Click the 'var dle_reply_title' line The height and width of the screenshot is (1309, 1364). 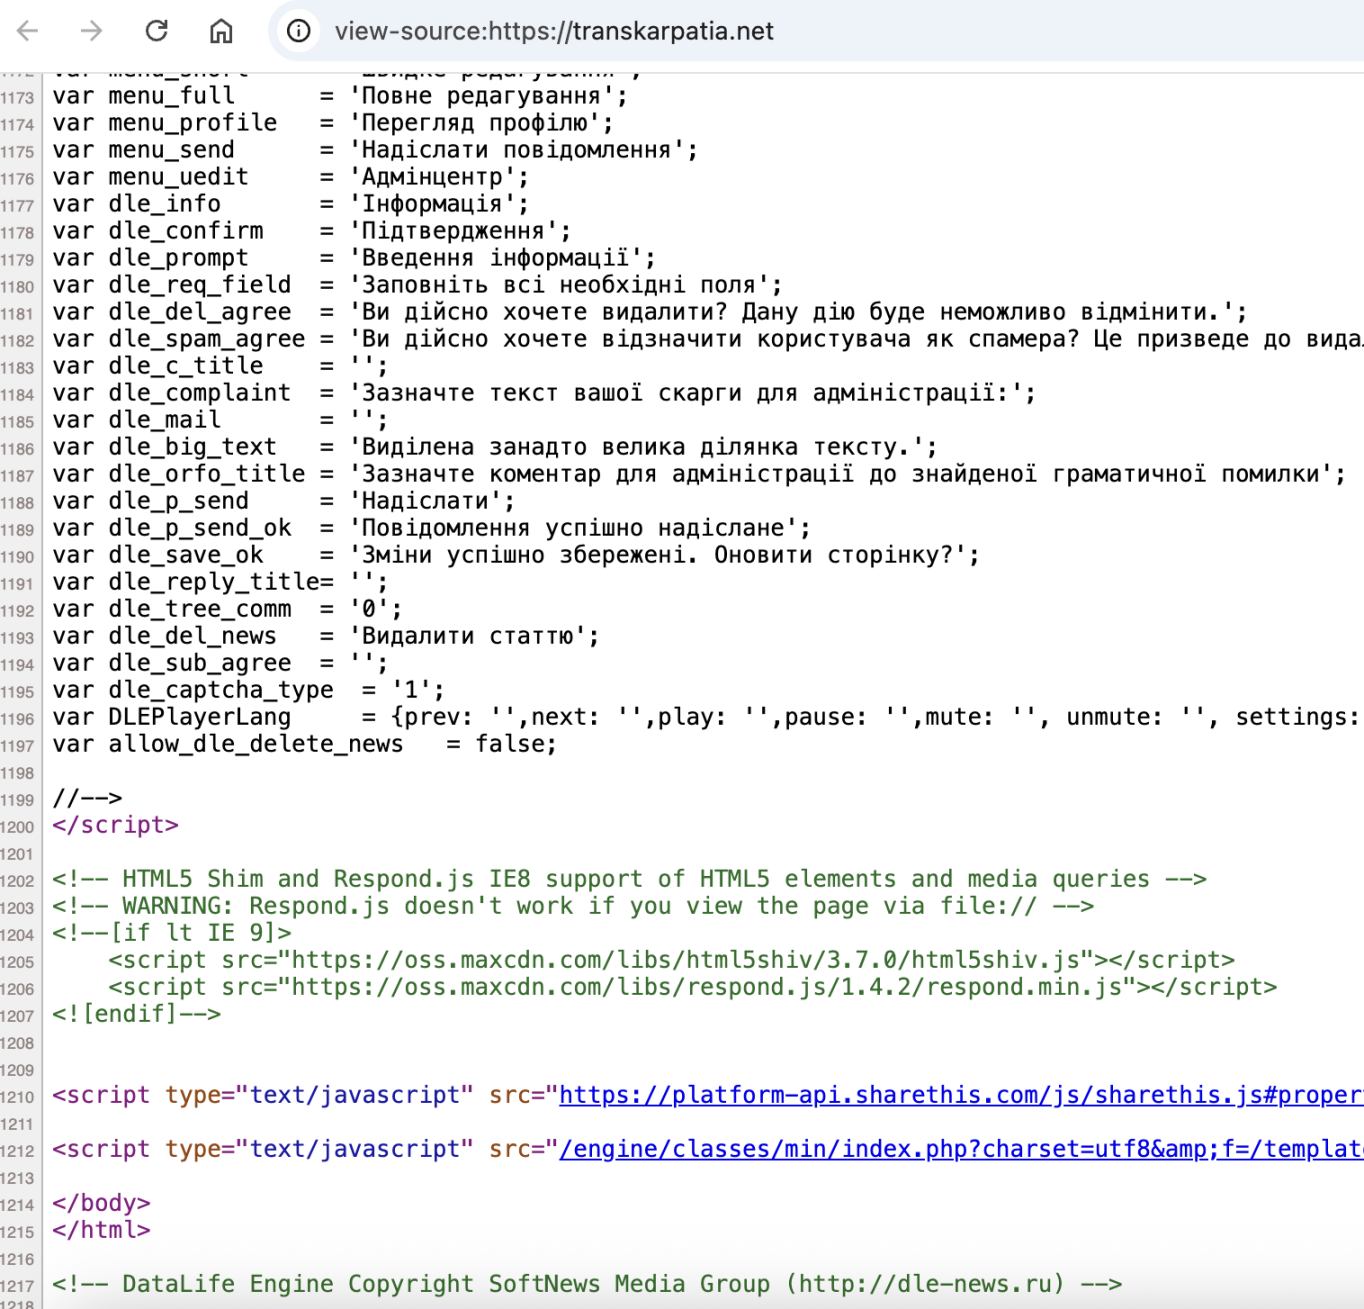tap(220, 582)
